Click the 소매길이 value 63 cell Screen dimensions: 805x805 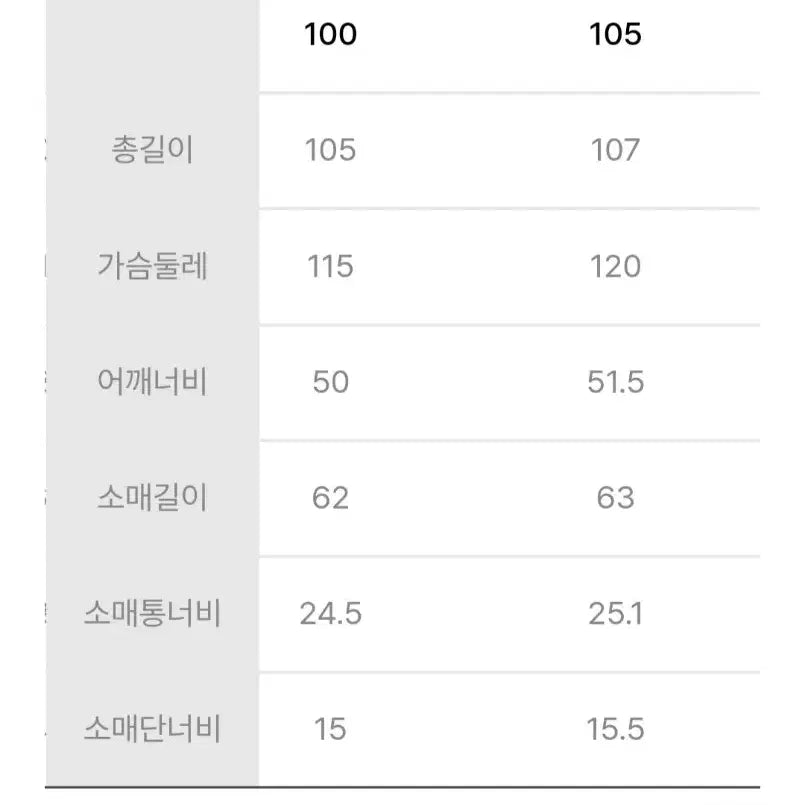[615, 497]
